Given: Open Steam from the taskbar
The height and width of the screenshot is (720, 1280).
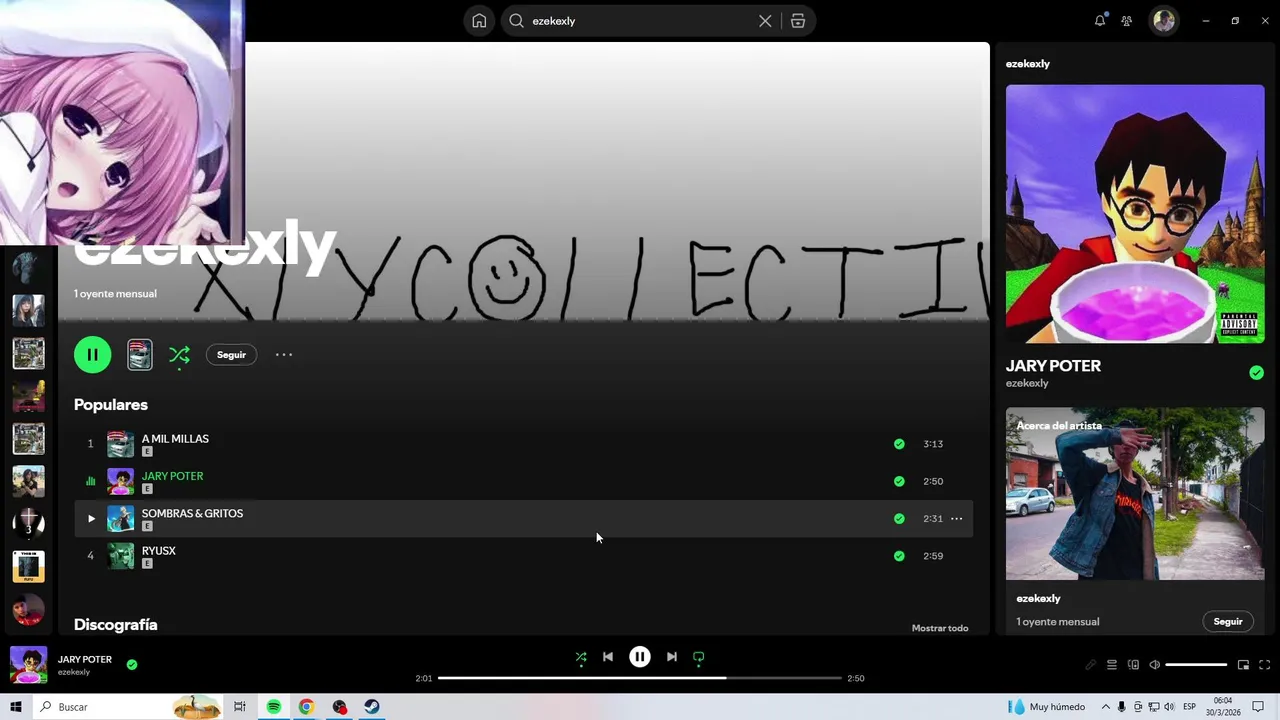Looking at the screenshot, I should click(371, 707).
